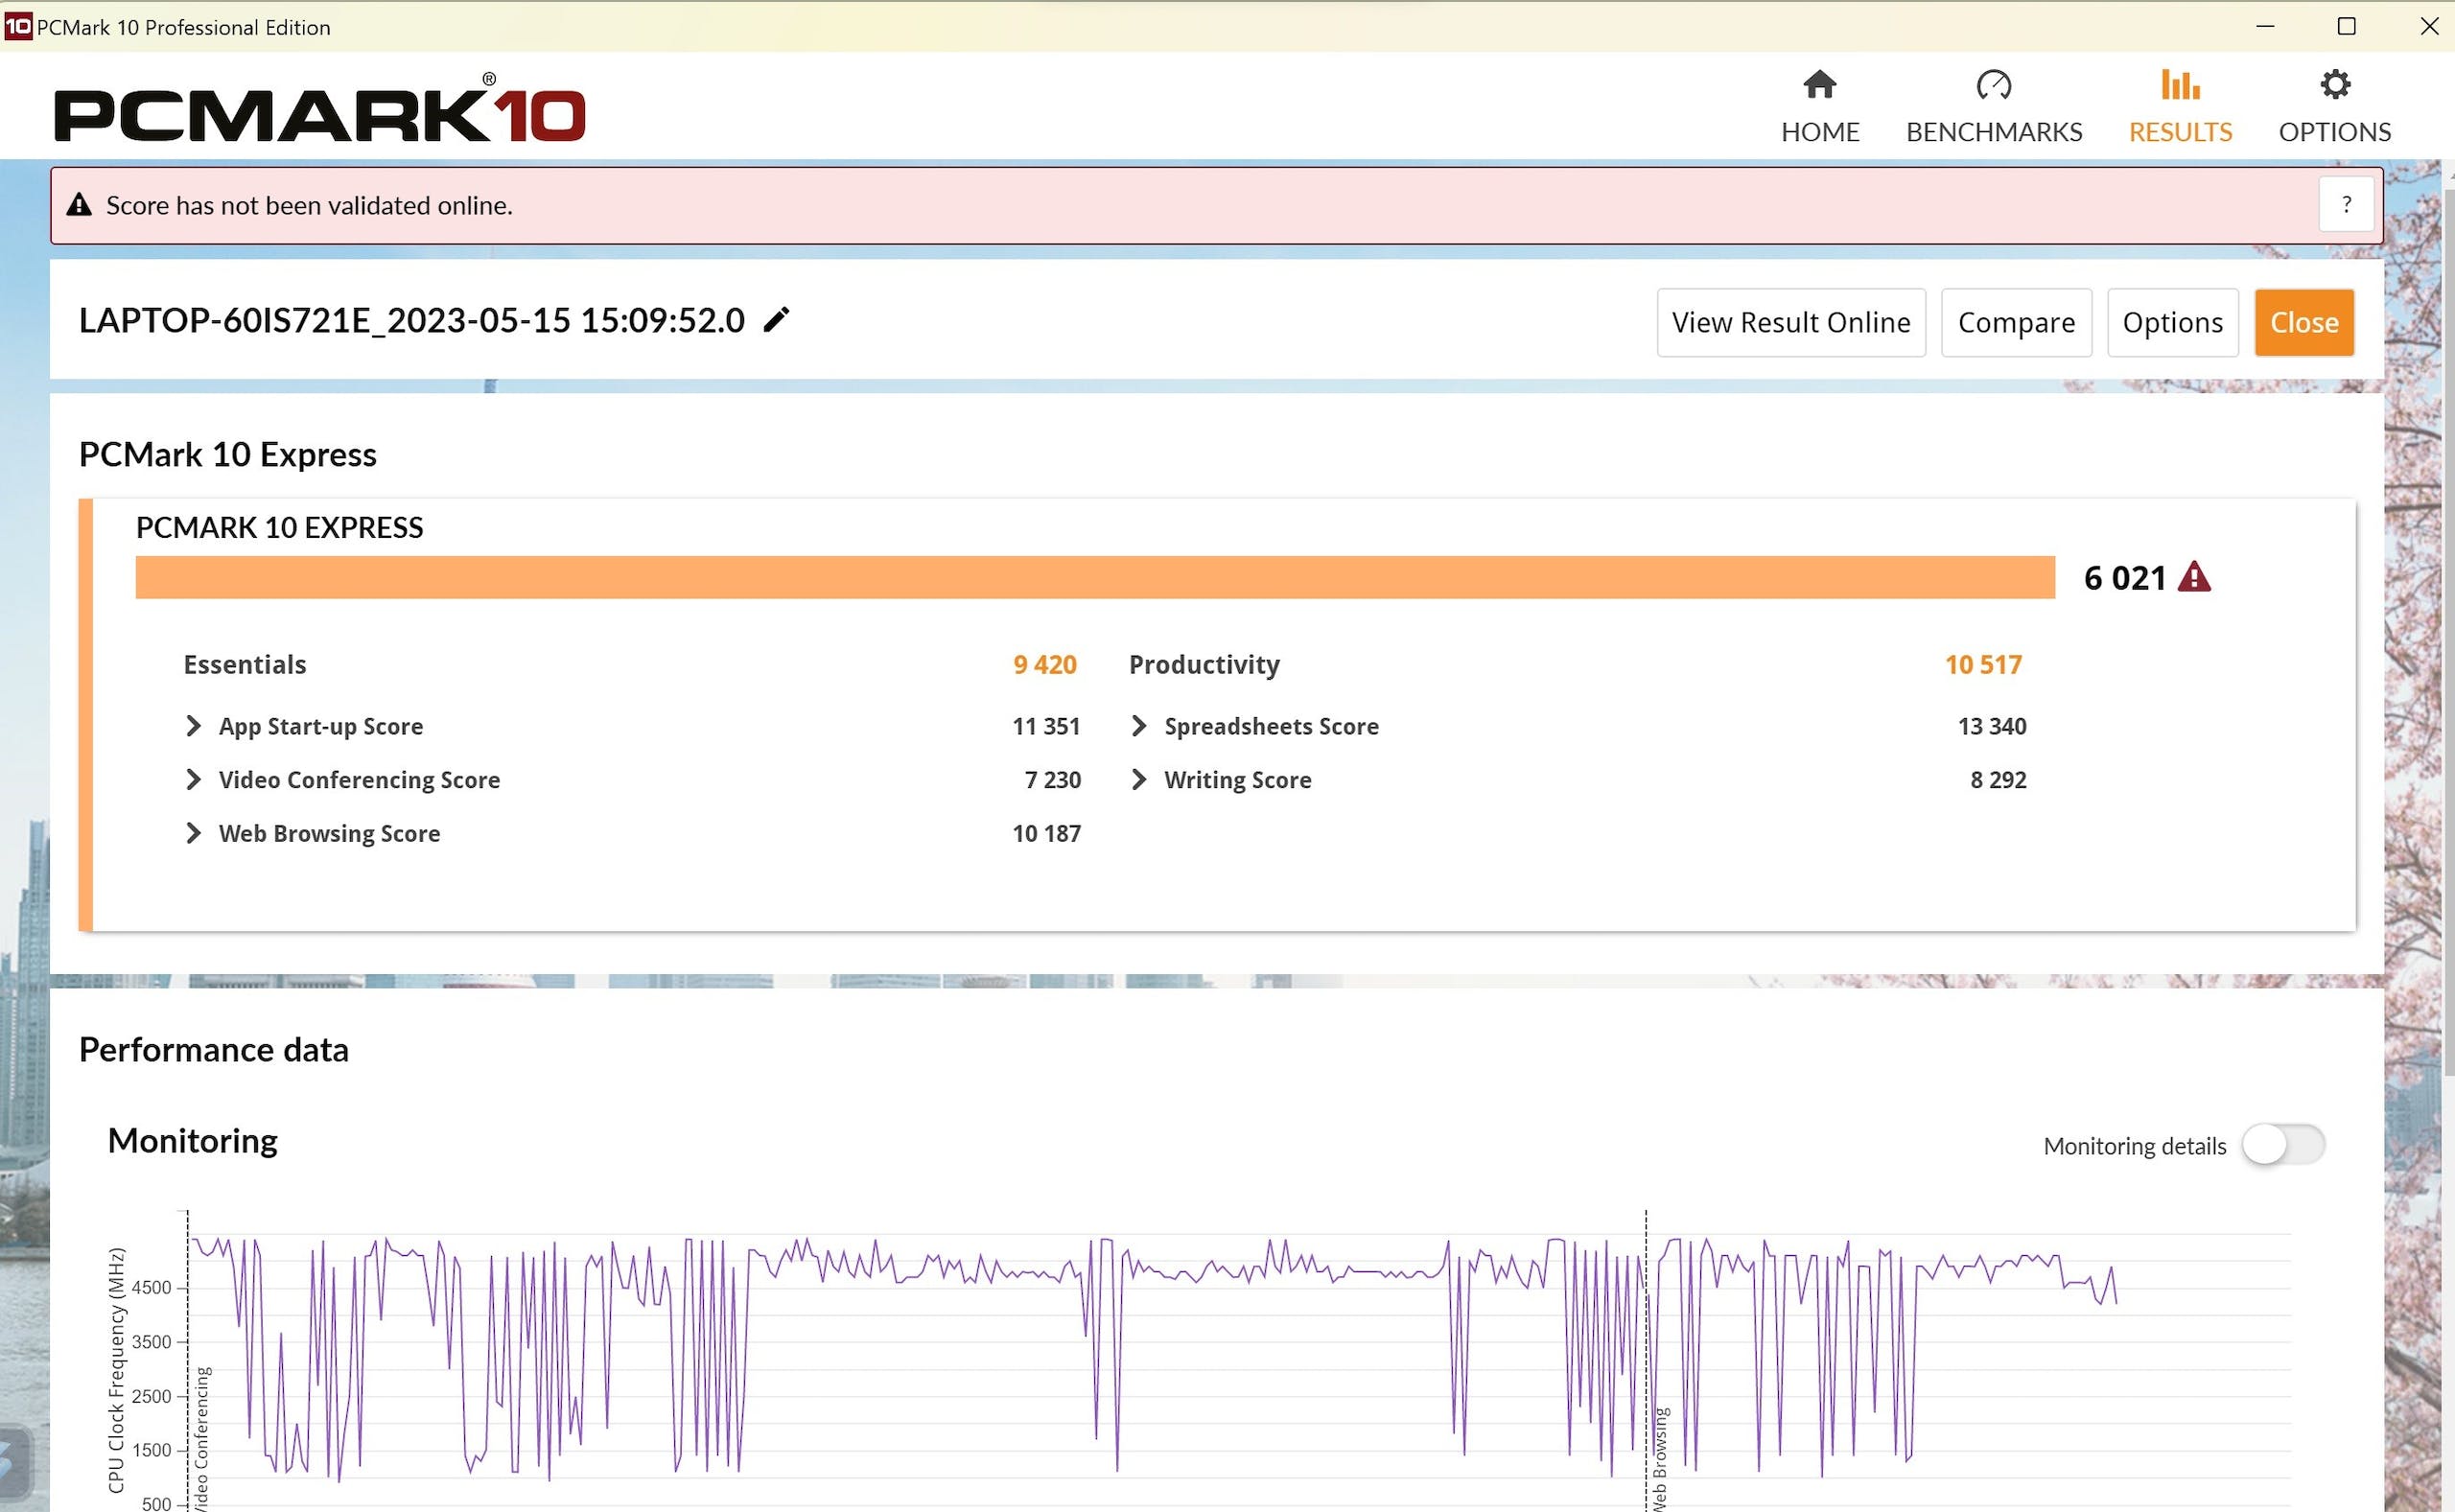Minimize the PCMark 10 window
This screenshot has width=2455, height=1512.
2266,27
